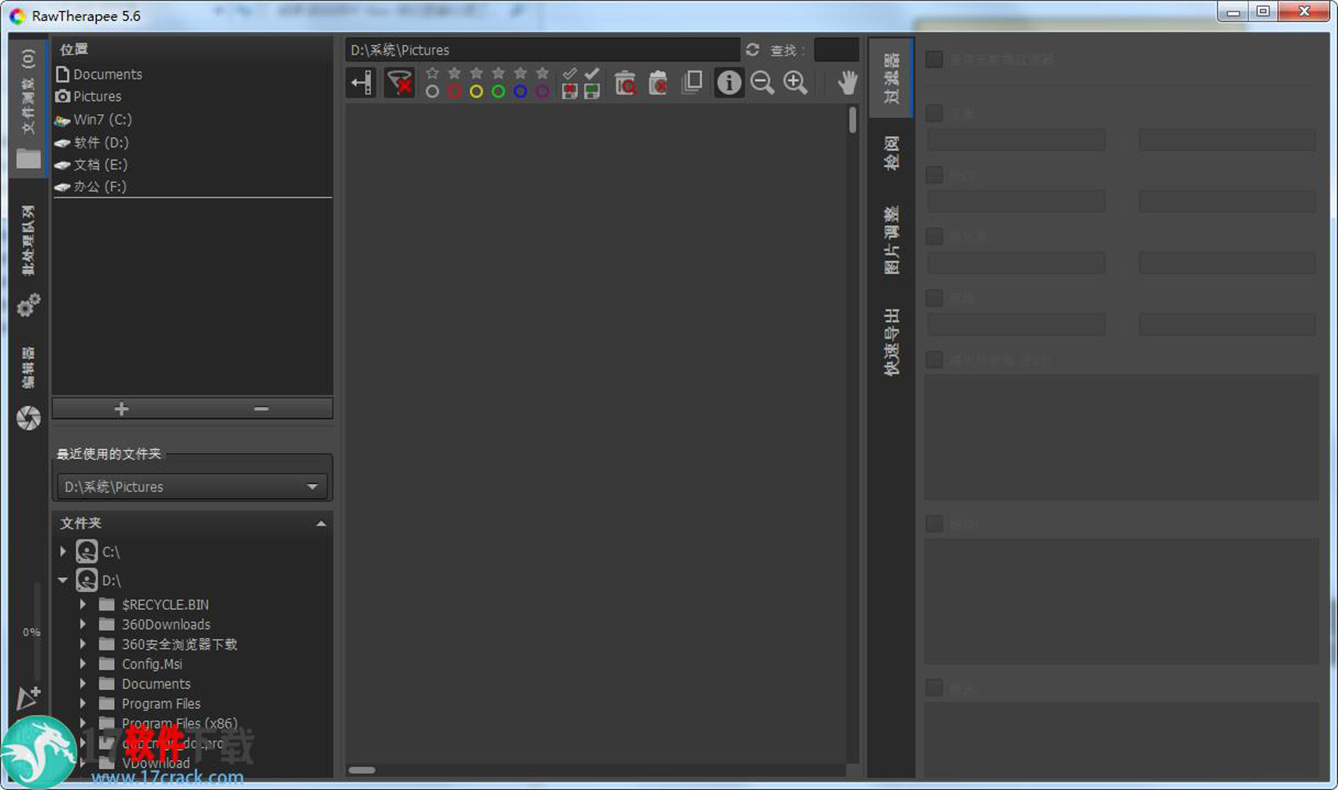Open the recent folders dropdown D:\系统\Pictures

click(192, 487)
